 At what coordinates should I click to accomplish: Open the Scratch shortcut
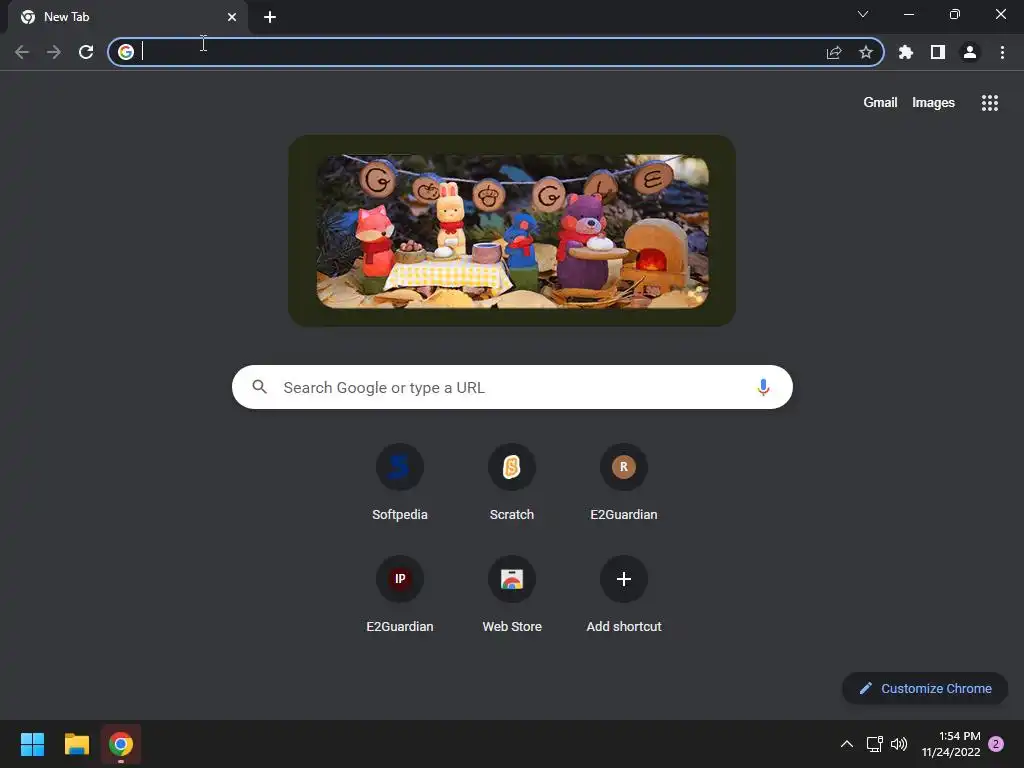512,483
